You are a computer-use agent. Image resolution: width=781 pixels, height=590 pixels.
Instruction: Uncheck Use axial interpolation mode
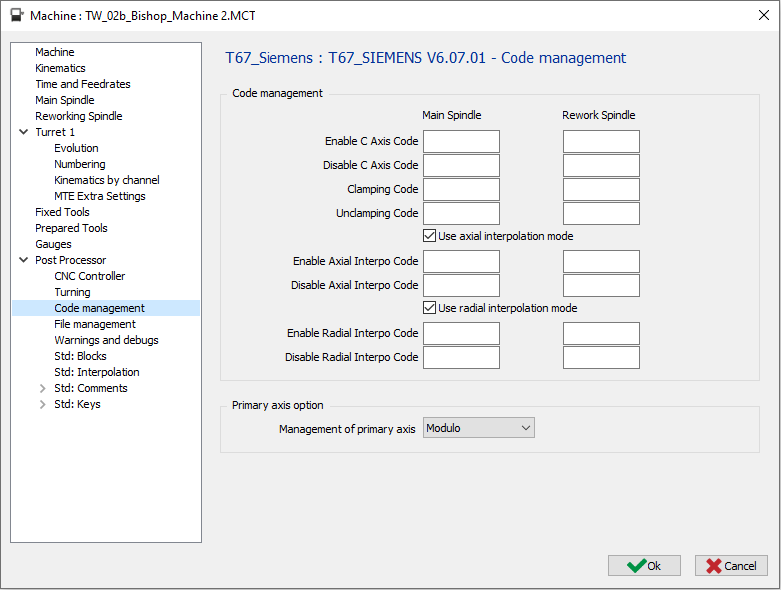[430, 236]
